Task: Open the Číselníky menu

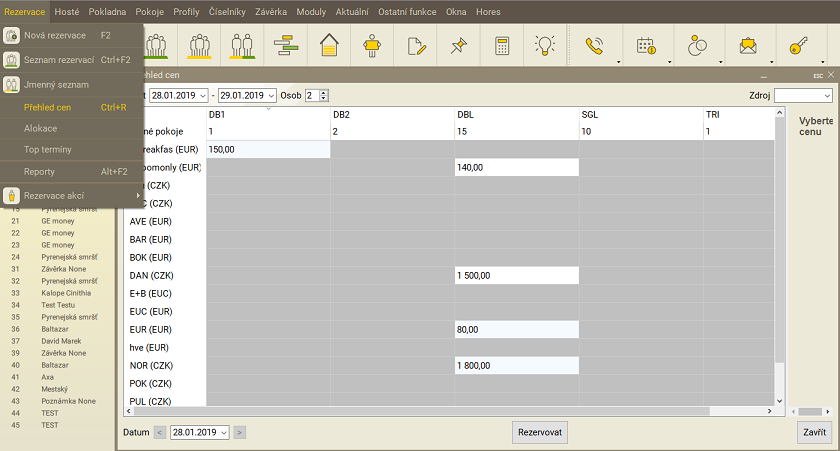Action: point(226,11)
